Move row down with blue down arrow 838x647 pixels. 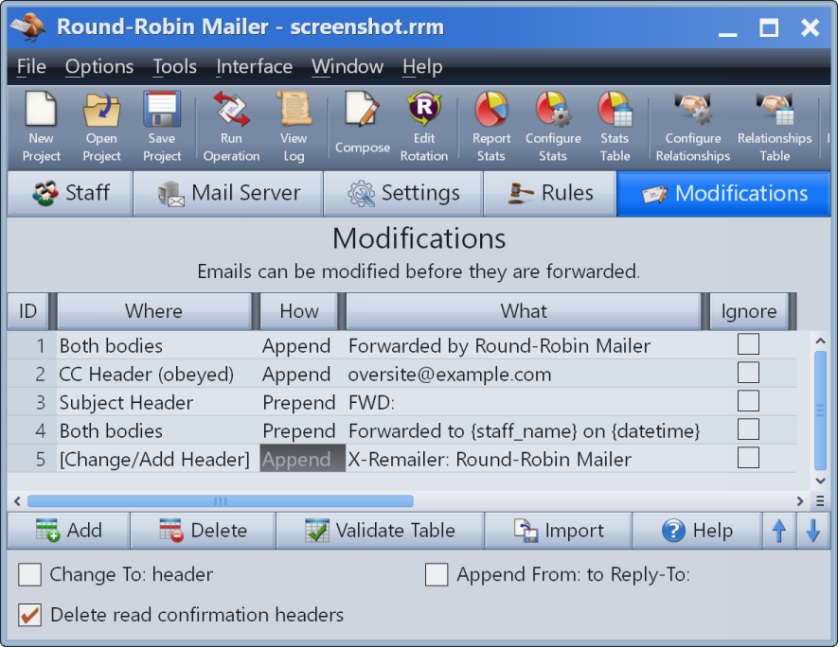click(813, 531)
